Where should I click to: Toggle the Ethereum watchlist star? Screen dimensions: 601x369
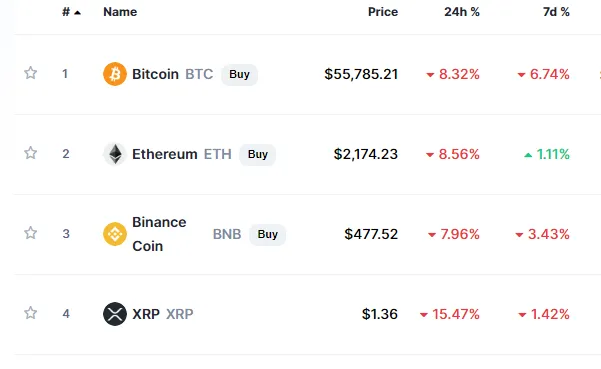[31, 153]
